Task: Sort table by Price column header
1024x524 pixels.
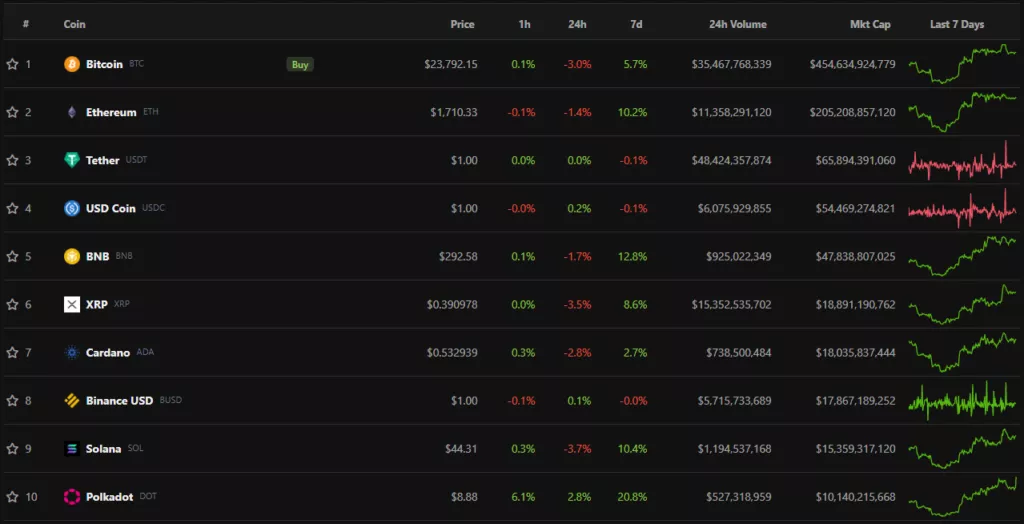Action: 462,24
